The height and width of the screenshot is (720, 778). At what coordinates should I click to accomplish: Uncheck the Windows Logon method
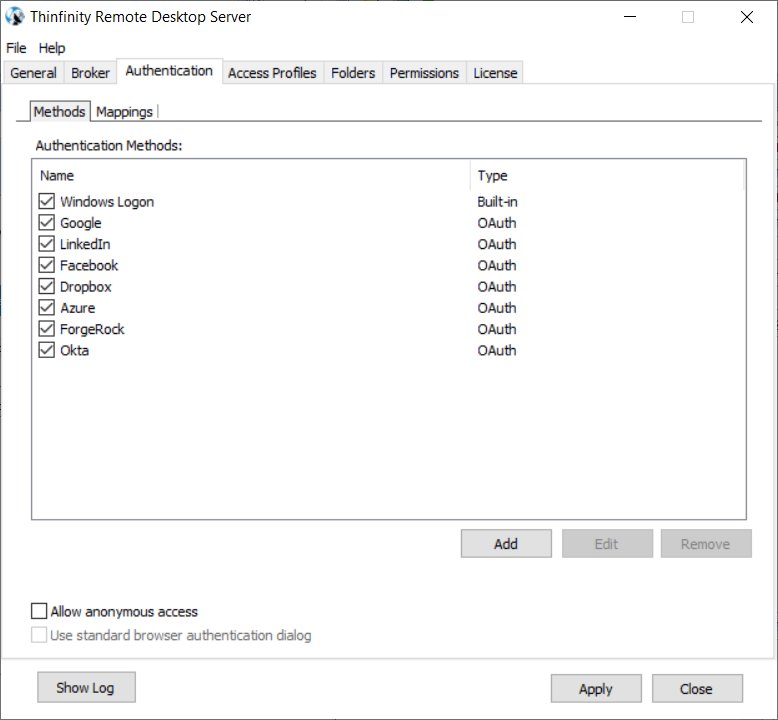tap(47, 201)
